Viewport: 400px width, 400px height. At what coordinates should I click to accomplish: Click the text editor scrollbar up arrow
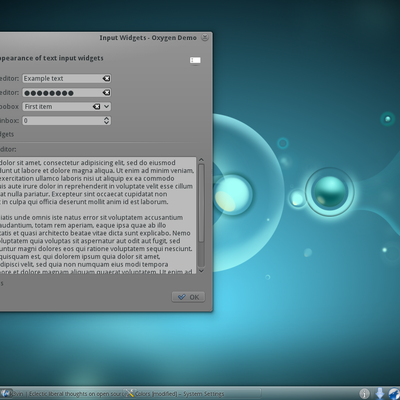coord(201,160)
